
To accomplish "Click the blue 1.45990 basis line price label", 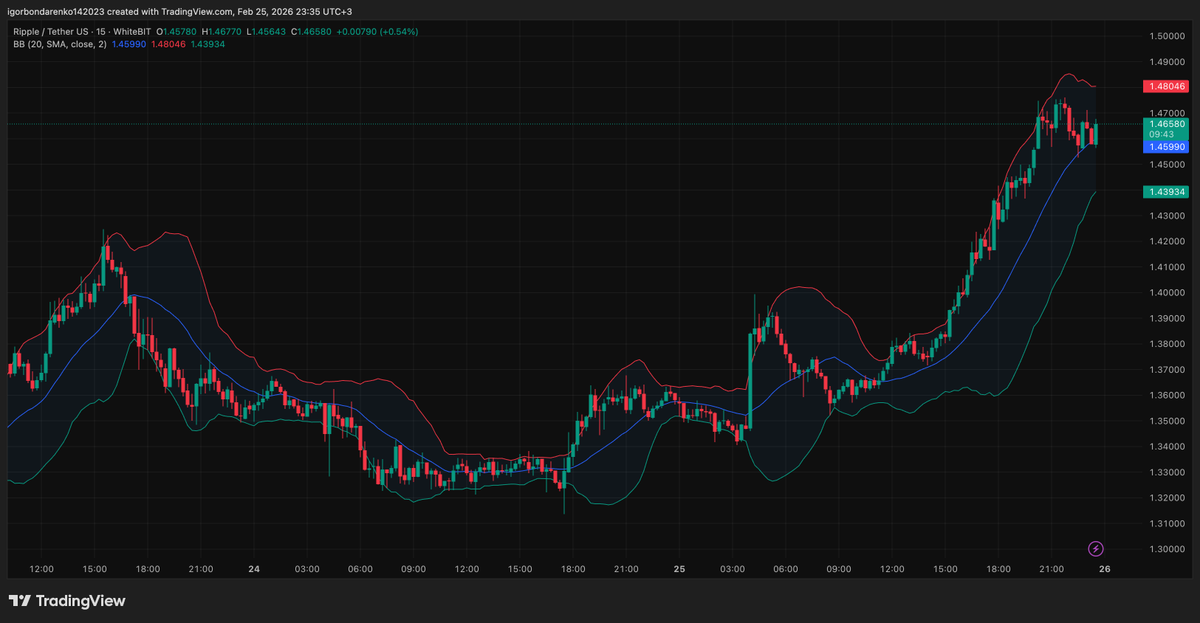I will click(1166, 146).
